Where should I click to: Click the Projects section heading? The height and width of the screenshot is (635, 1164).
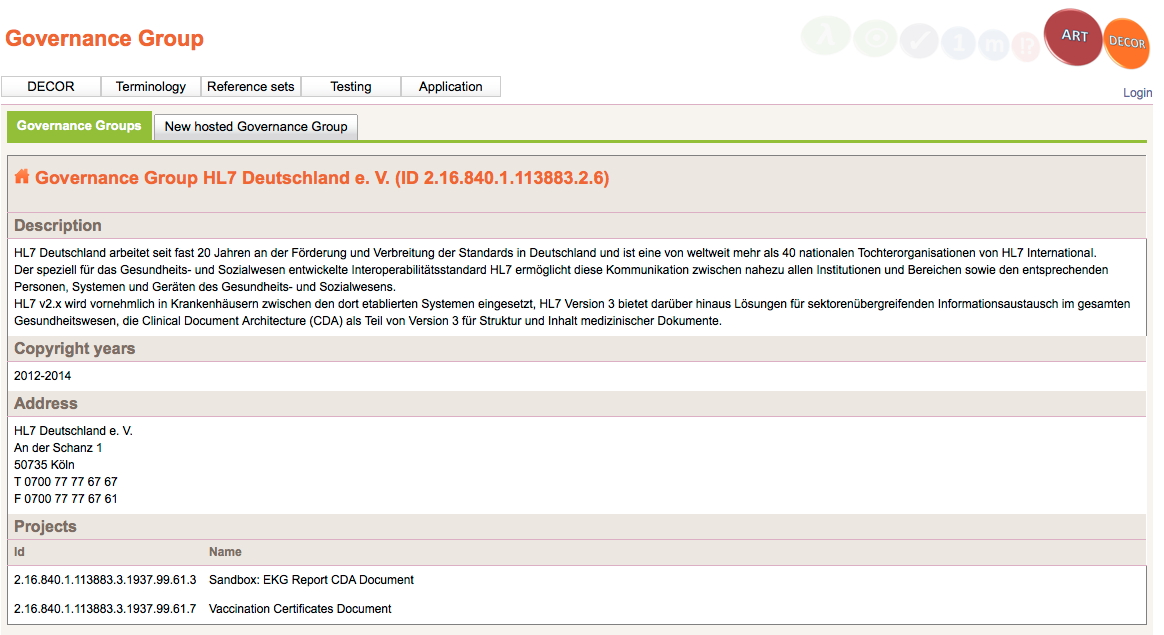(x=45, y=527)
